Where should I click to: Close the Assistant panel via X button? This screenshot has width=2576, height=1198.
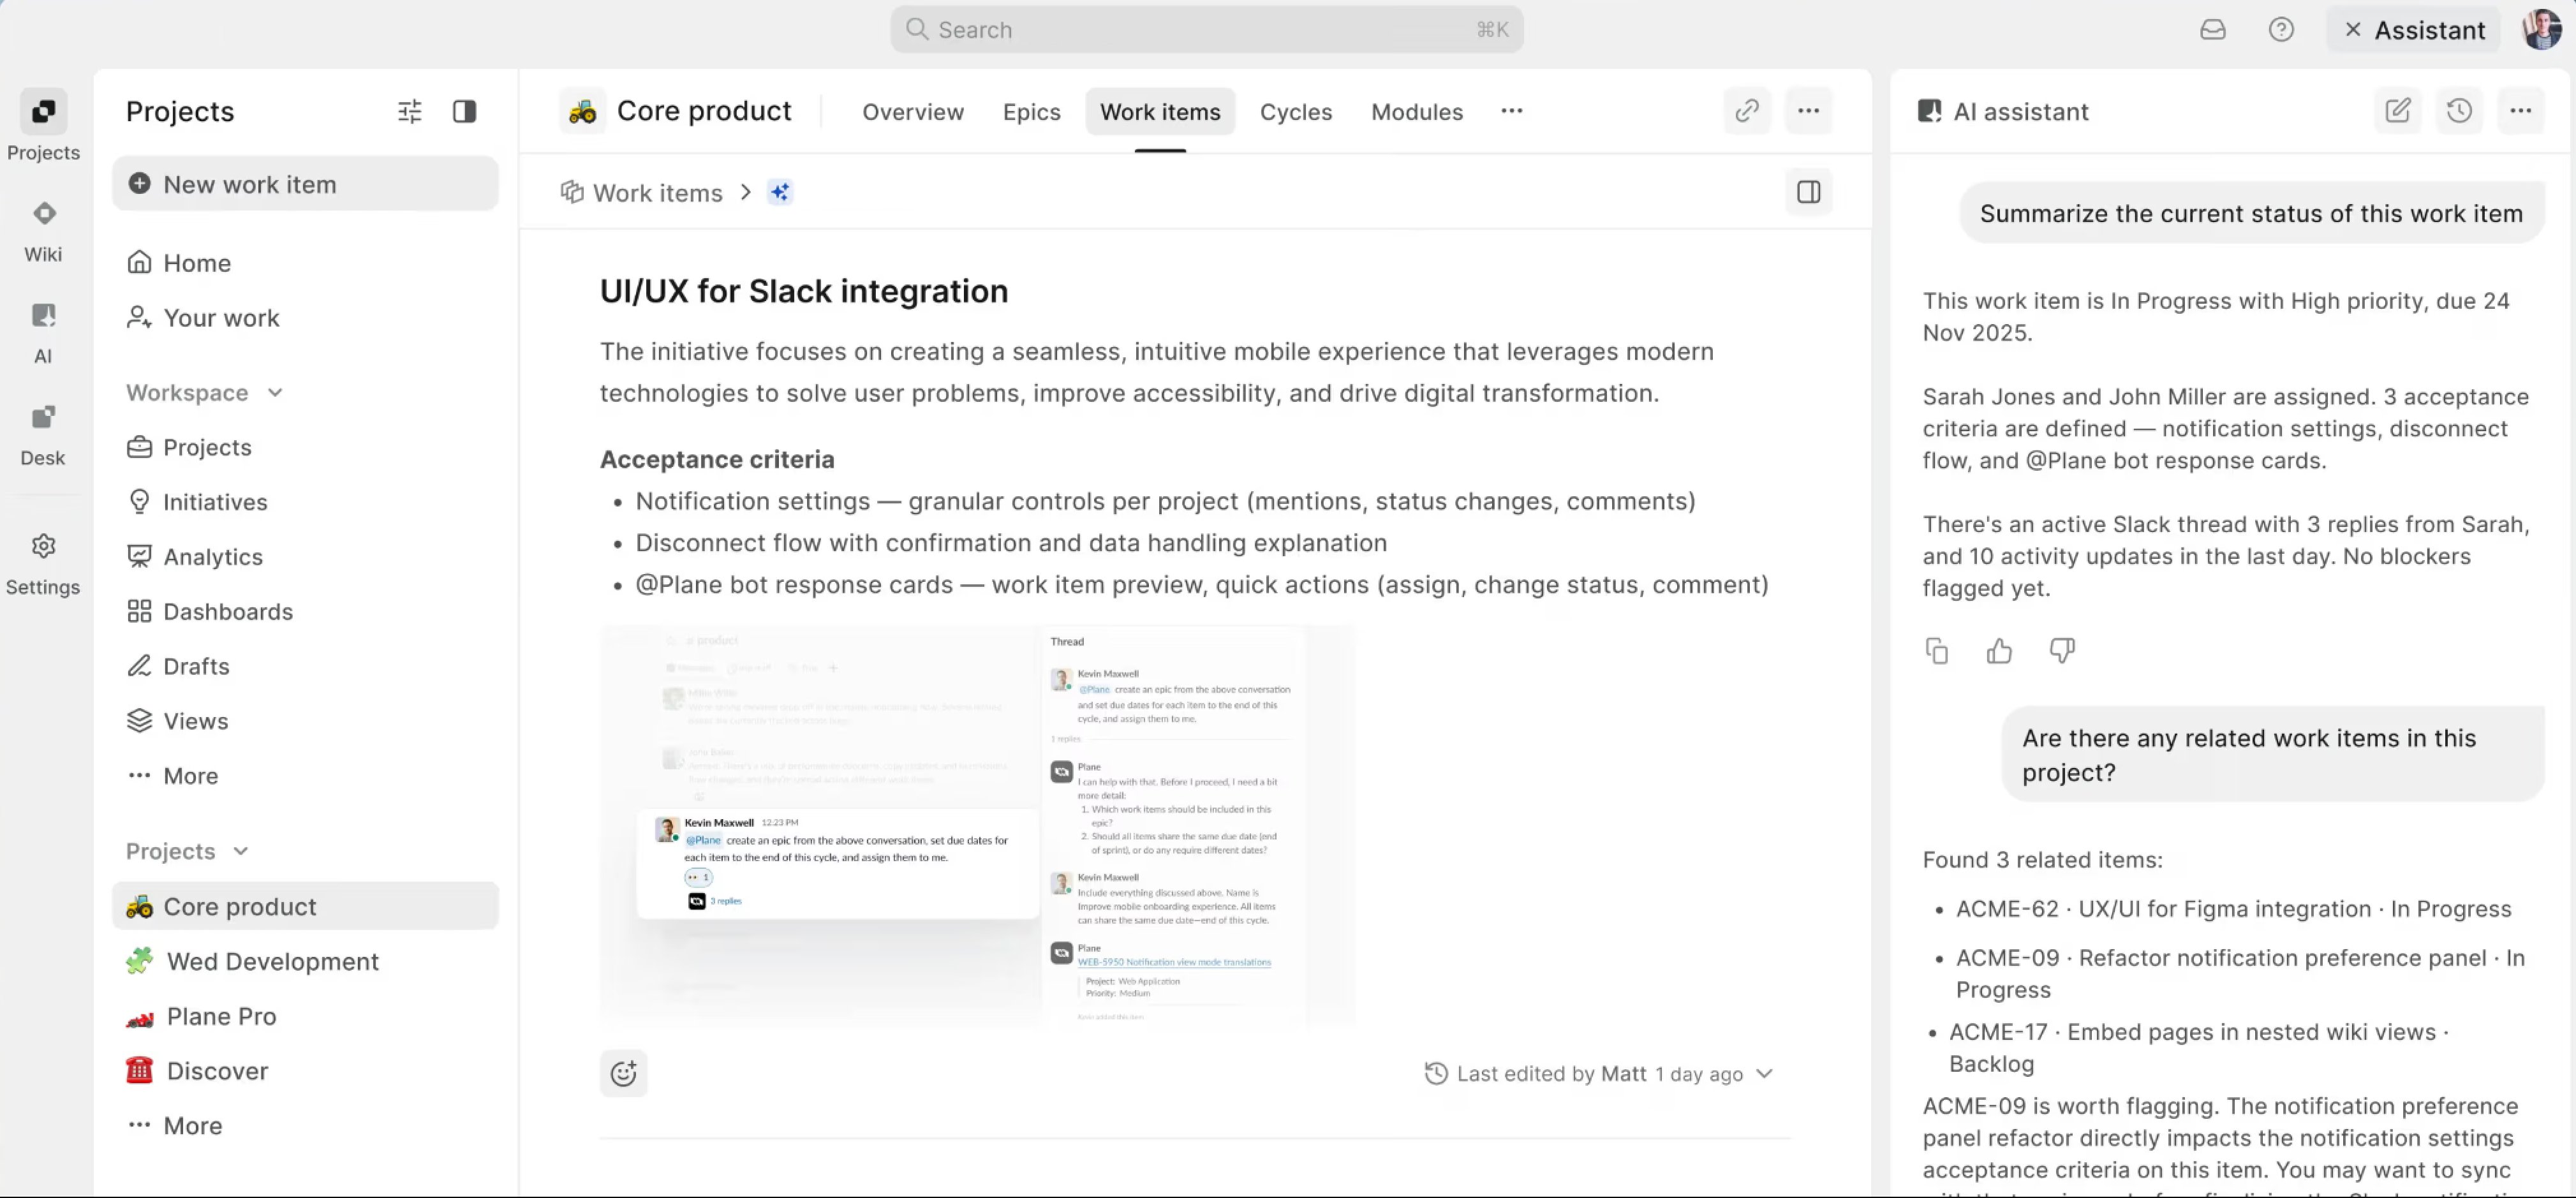pyautogui.click(x=2352, y=30)
